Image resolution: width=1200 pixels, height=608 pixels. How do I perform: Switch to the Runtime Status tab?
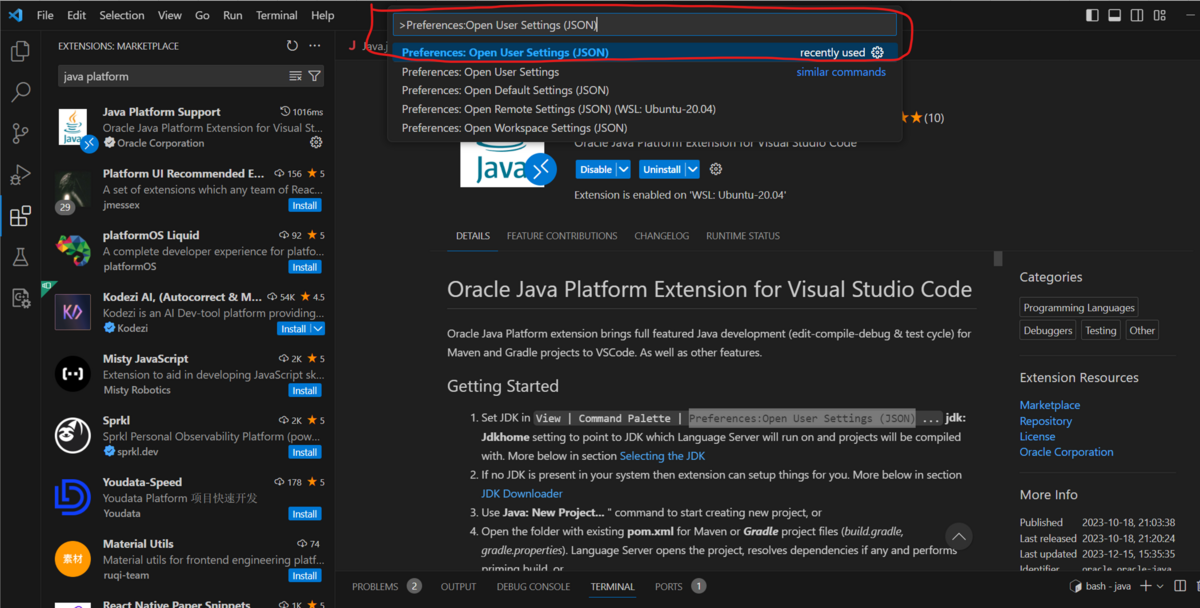743,236
